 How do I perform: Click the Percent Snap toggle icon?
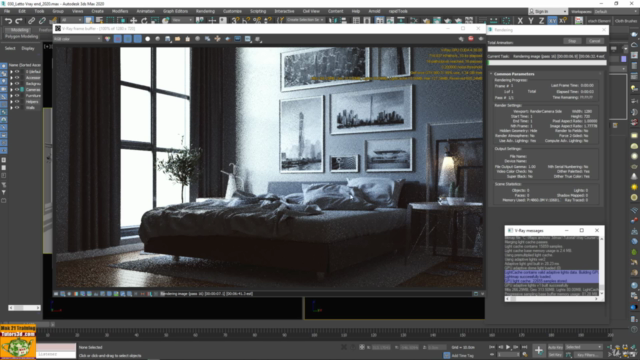[257, 20]
